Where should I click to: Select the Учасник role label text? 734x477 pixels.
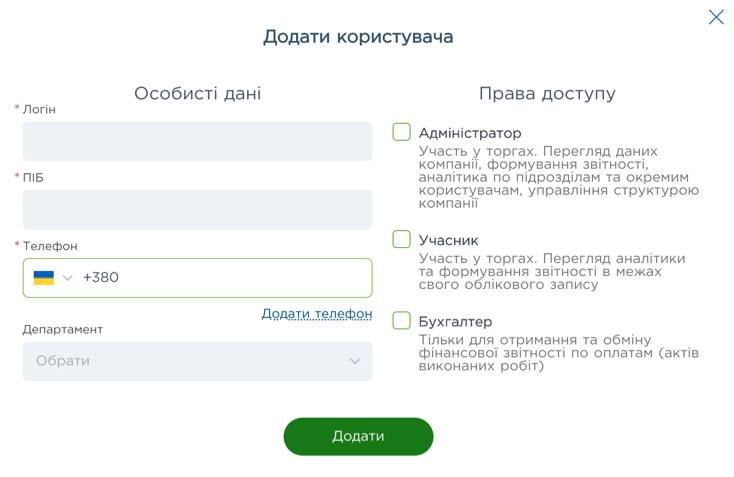[x=449, y=240]
